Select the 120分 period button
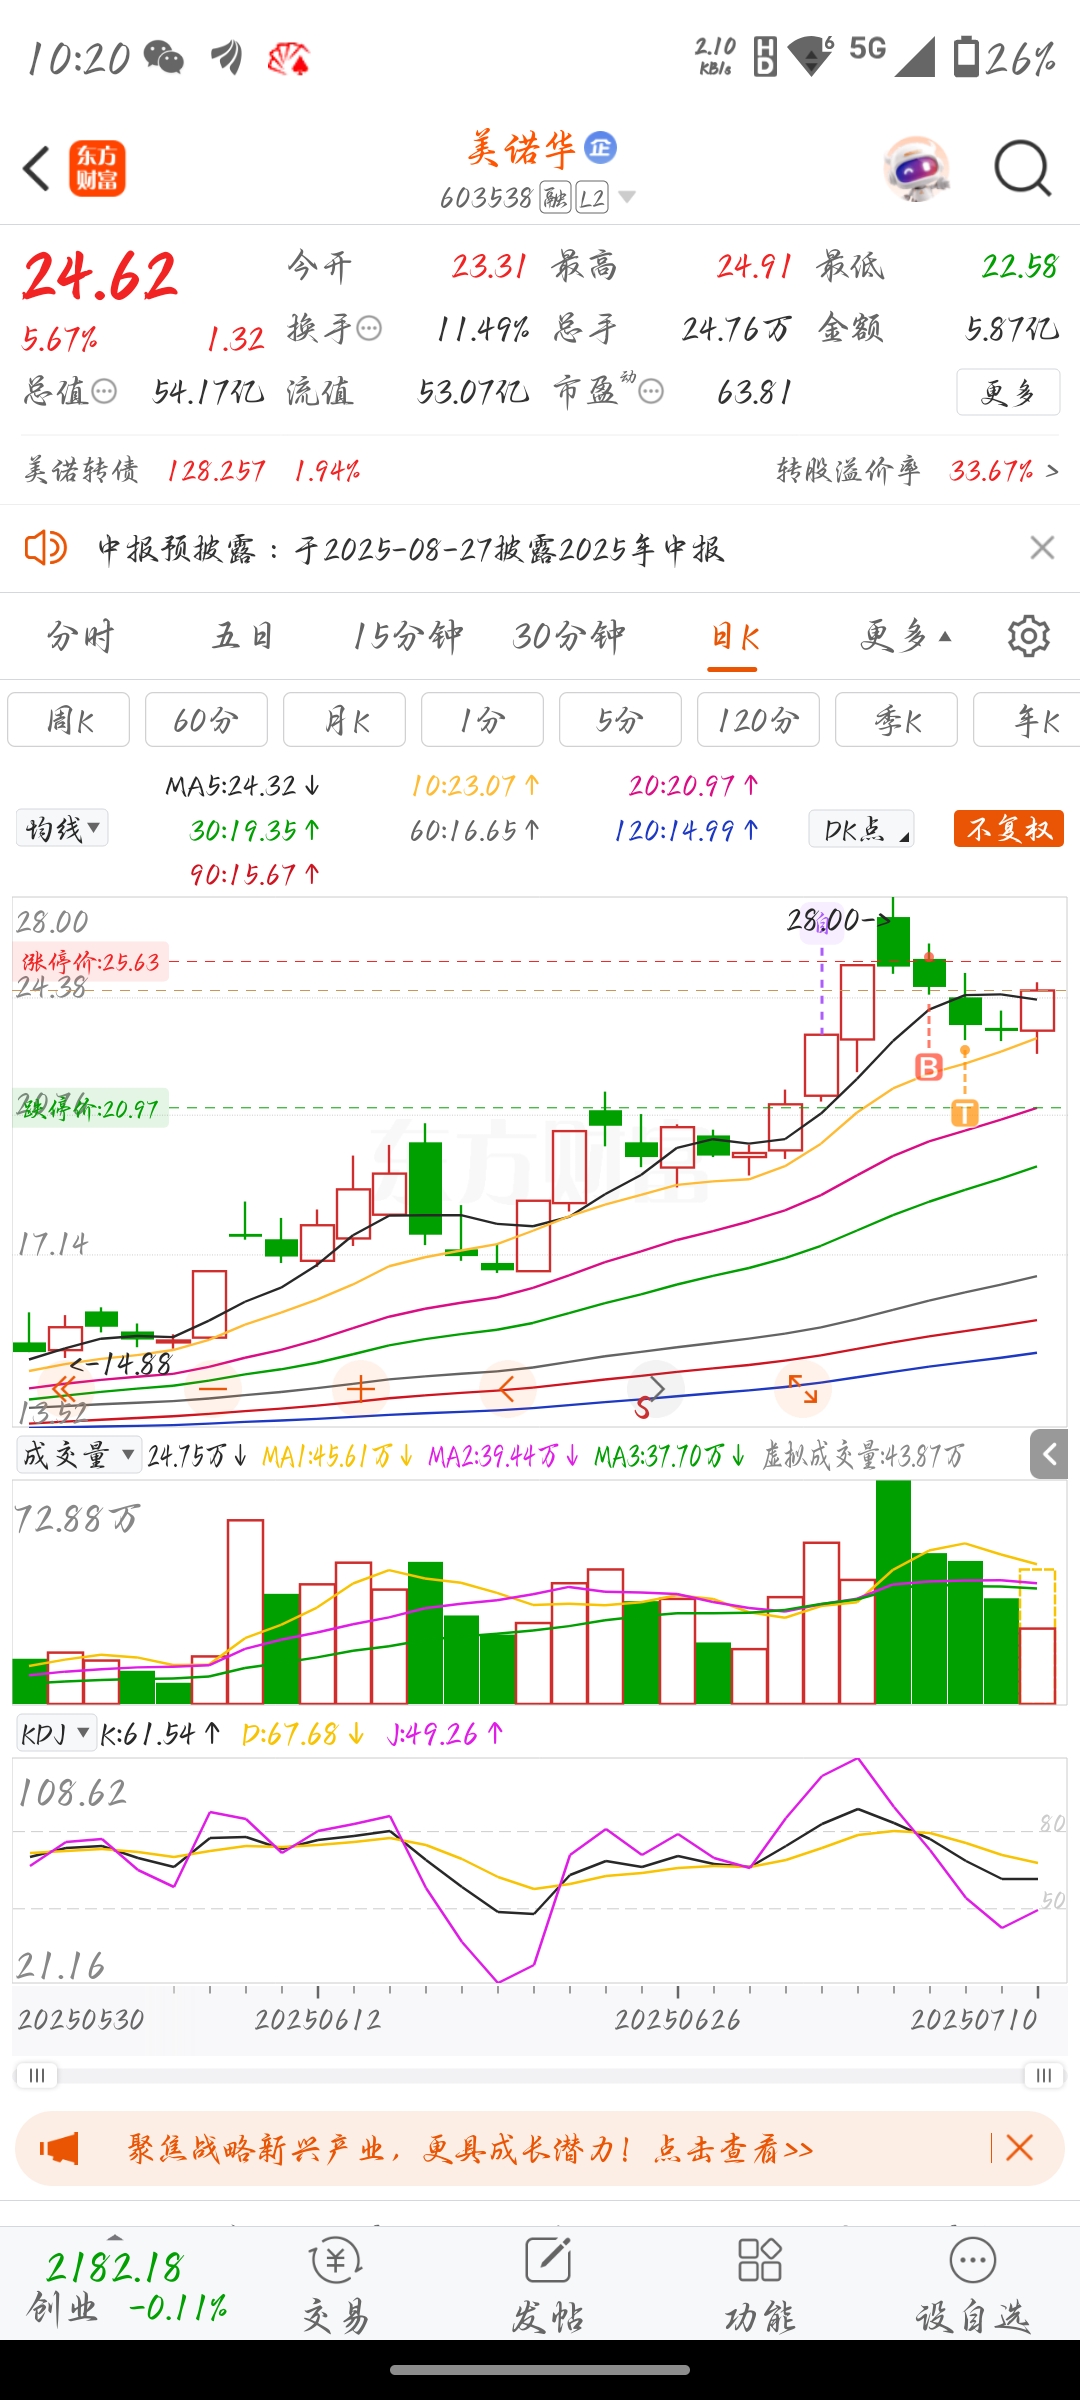The height and width of the screenshot is (2400, 1080). [x=758, y=719]
